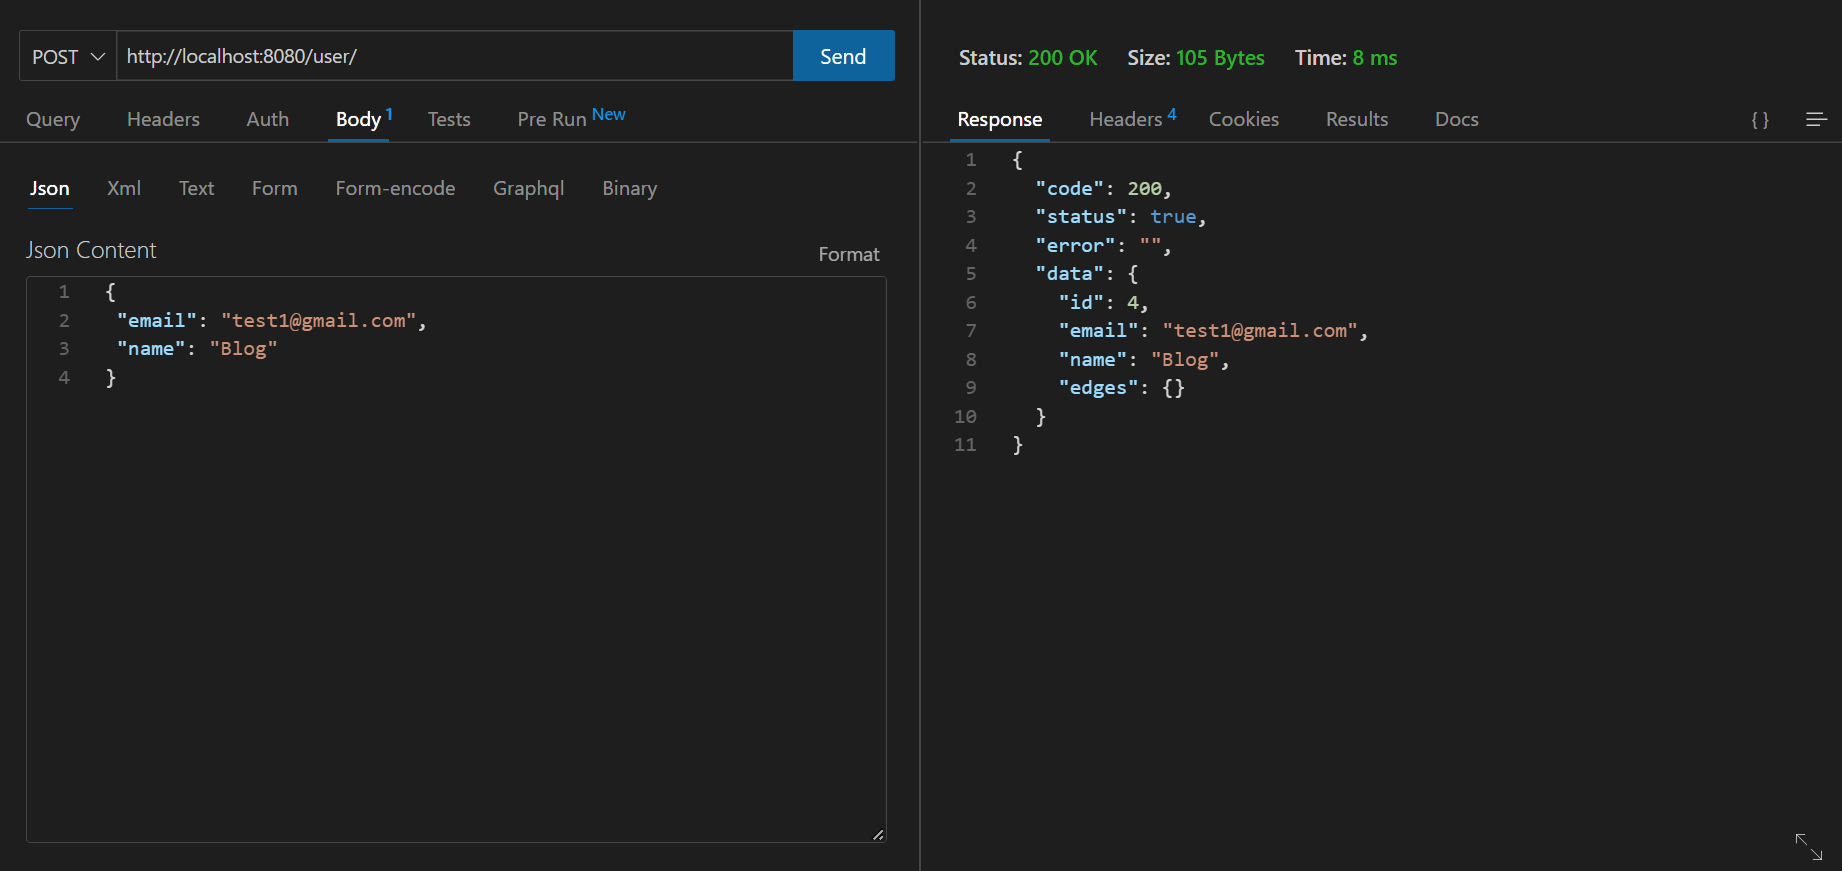
Task: Open the Pre Run tab
Action: tap(552, 119)
